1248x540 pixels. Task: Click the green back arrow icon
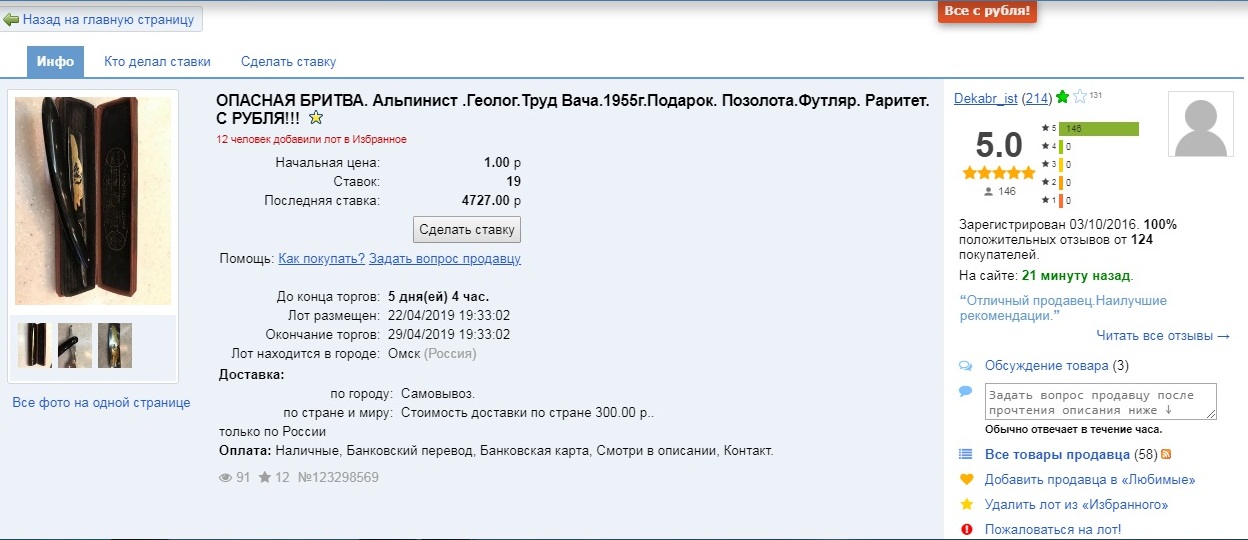(12, 19)
